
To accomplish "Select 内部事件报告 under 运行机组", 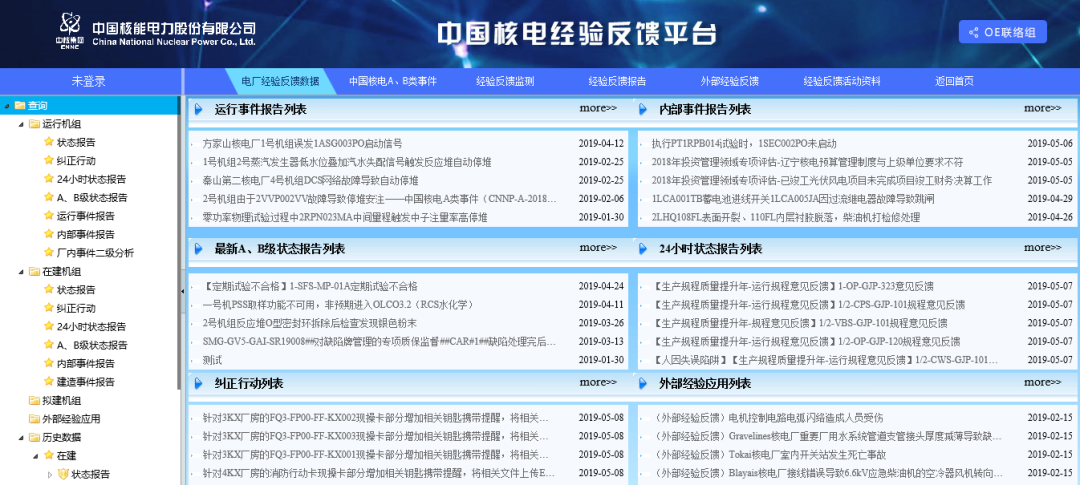I will click(86, 234).
